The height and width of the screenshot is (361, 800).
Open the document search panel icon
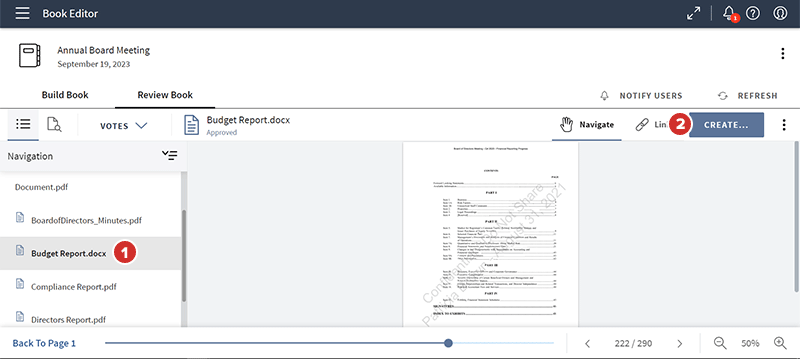[54, 125]
